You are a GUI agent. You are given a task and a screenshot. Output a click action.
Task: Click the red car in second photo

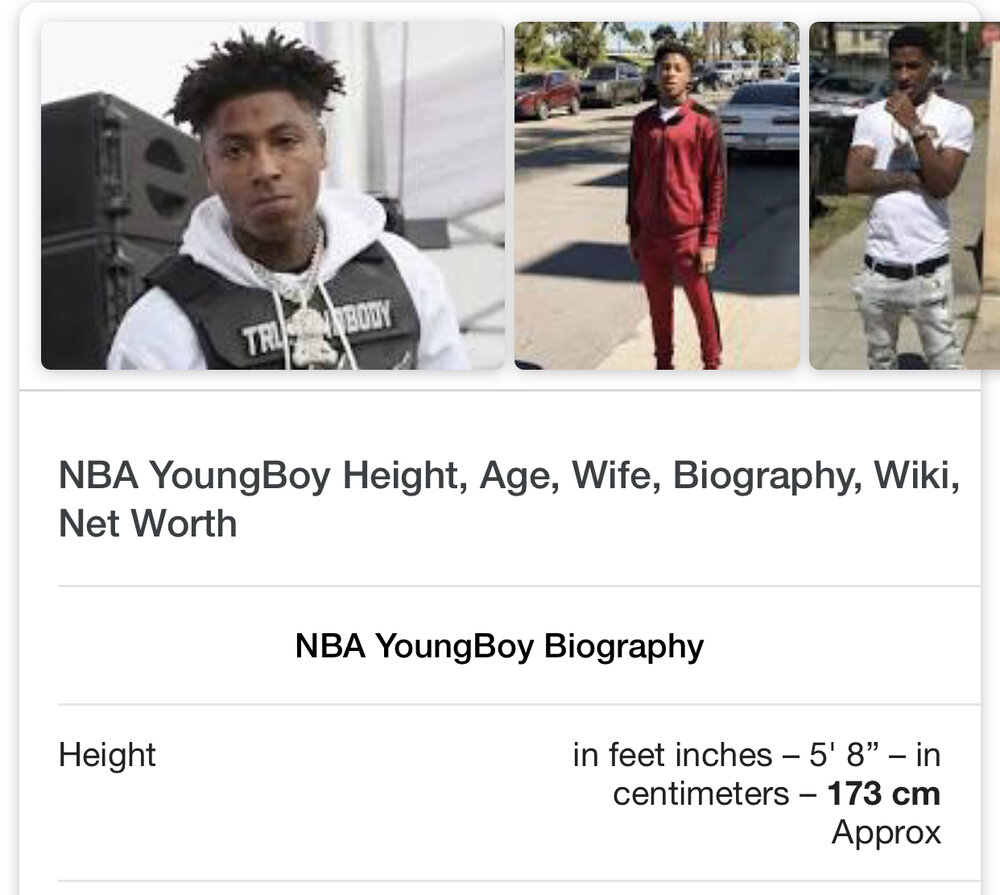pyautogui.click(x=547, y=94)
